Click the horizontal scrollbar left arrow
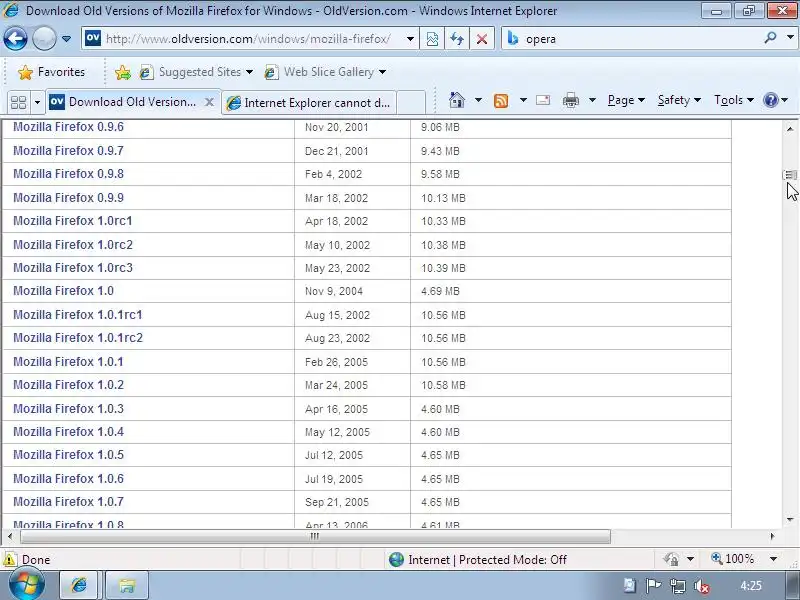800x600 pixels. click(x=10, y=536)
